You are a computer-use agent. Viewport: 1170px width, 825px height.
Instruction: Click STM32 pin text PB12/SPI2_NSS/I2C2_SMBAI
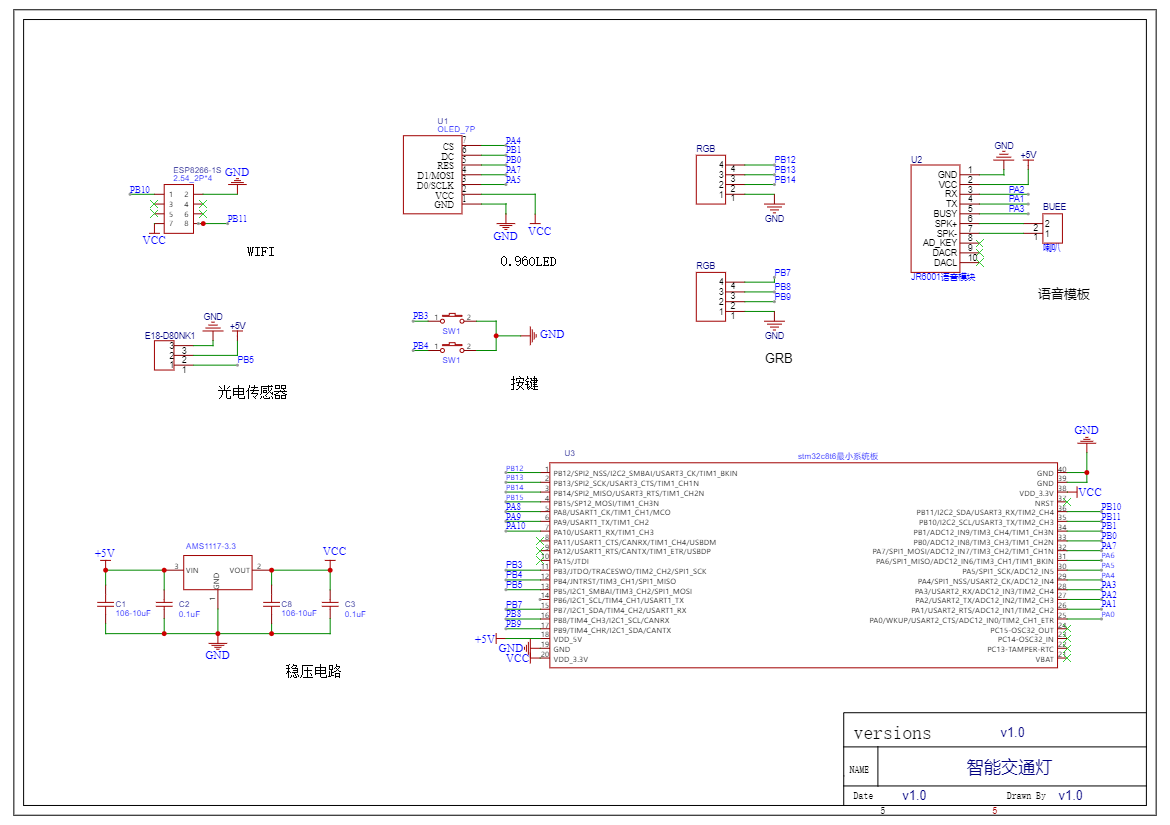click(645, 474)
